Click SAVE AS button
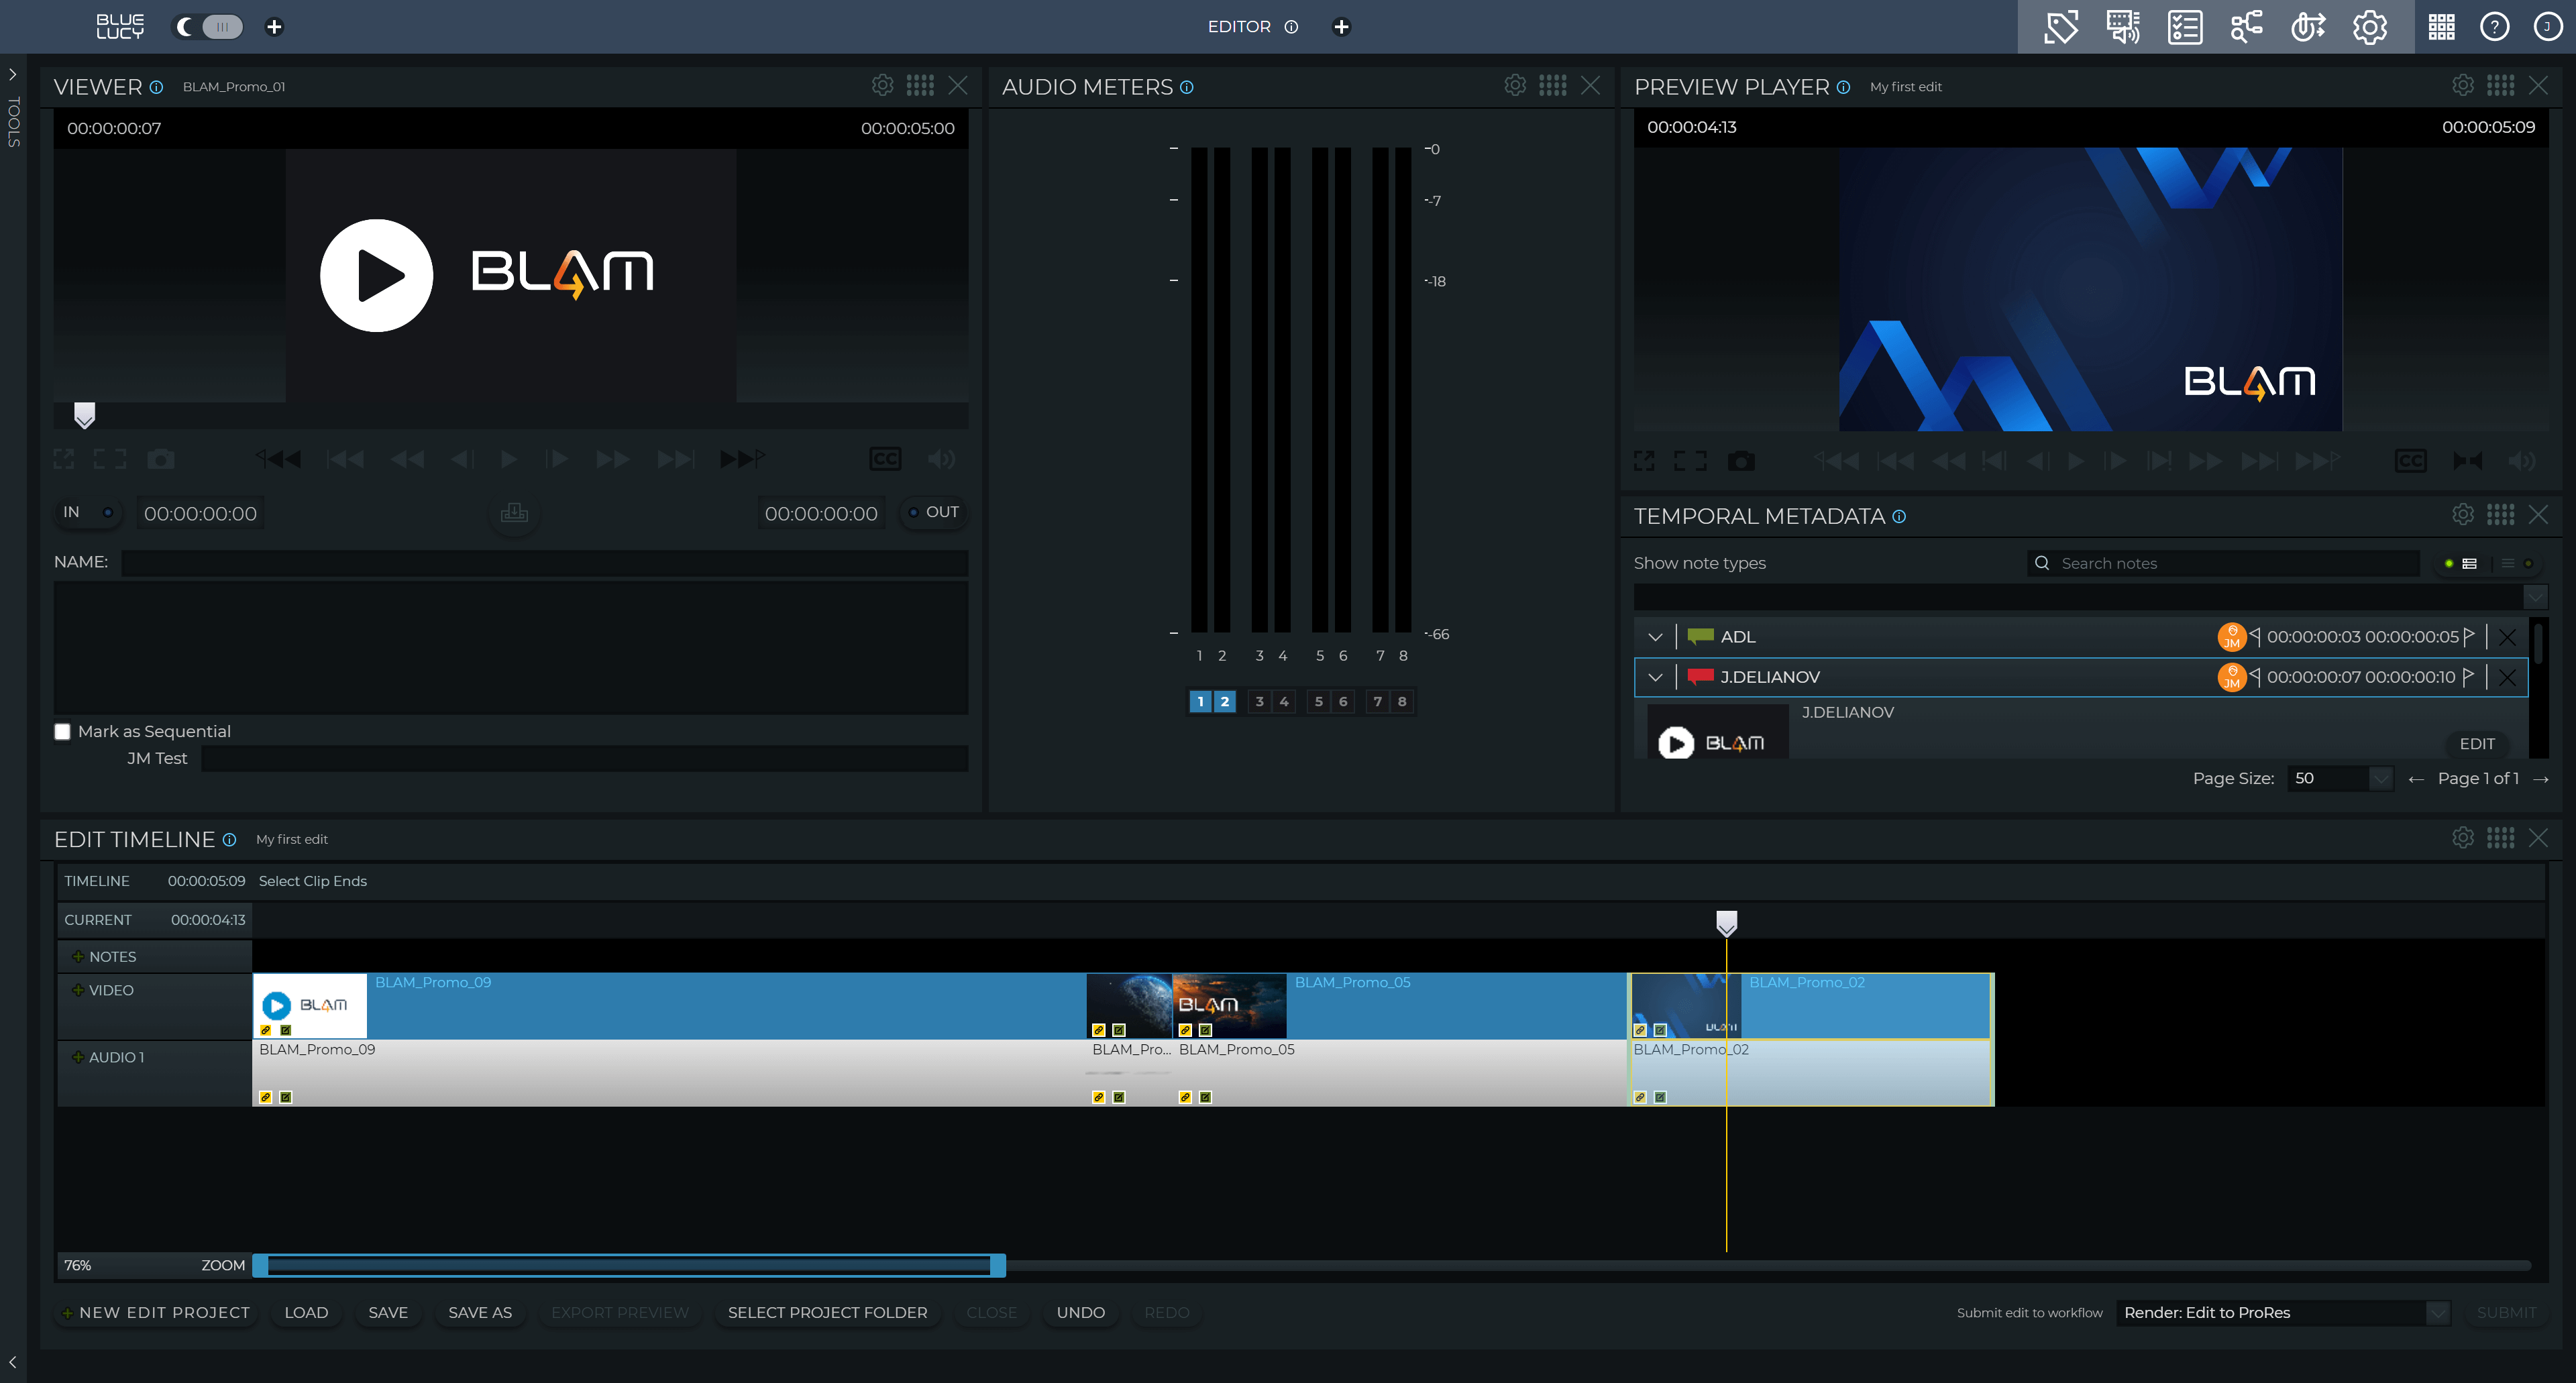The width and height of the screenshot is (2576, 1383). [480, 1313]
